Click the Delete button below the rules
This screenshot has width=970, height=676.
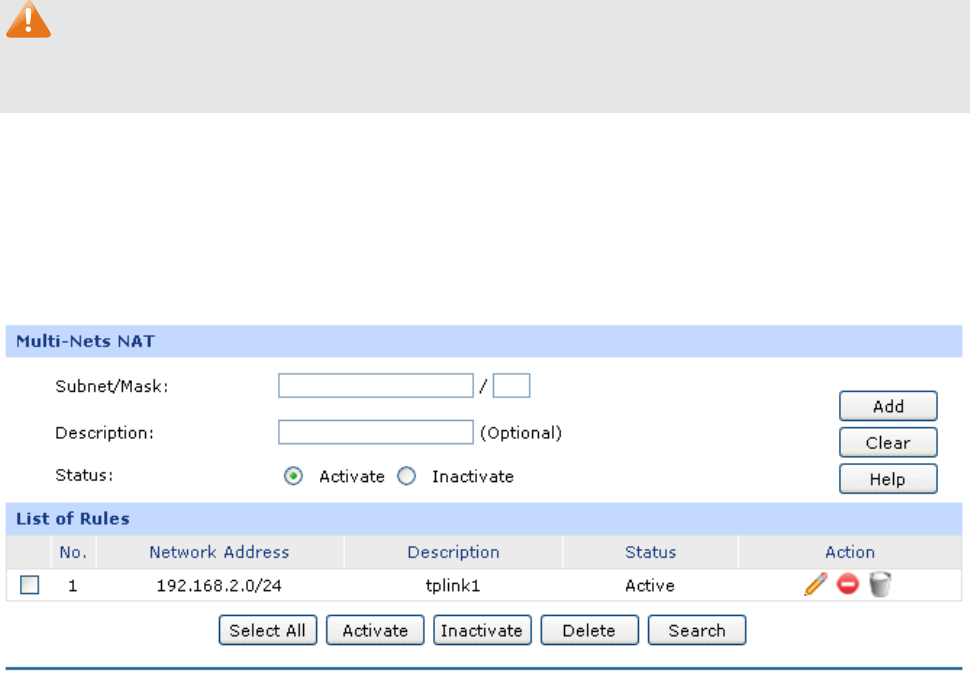point(589,630)
